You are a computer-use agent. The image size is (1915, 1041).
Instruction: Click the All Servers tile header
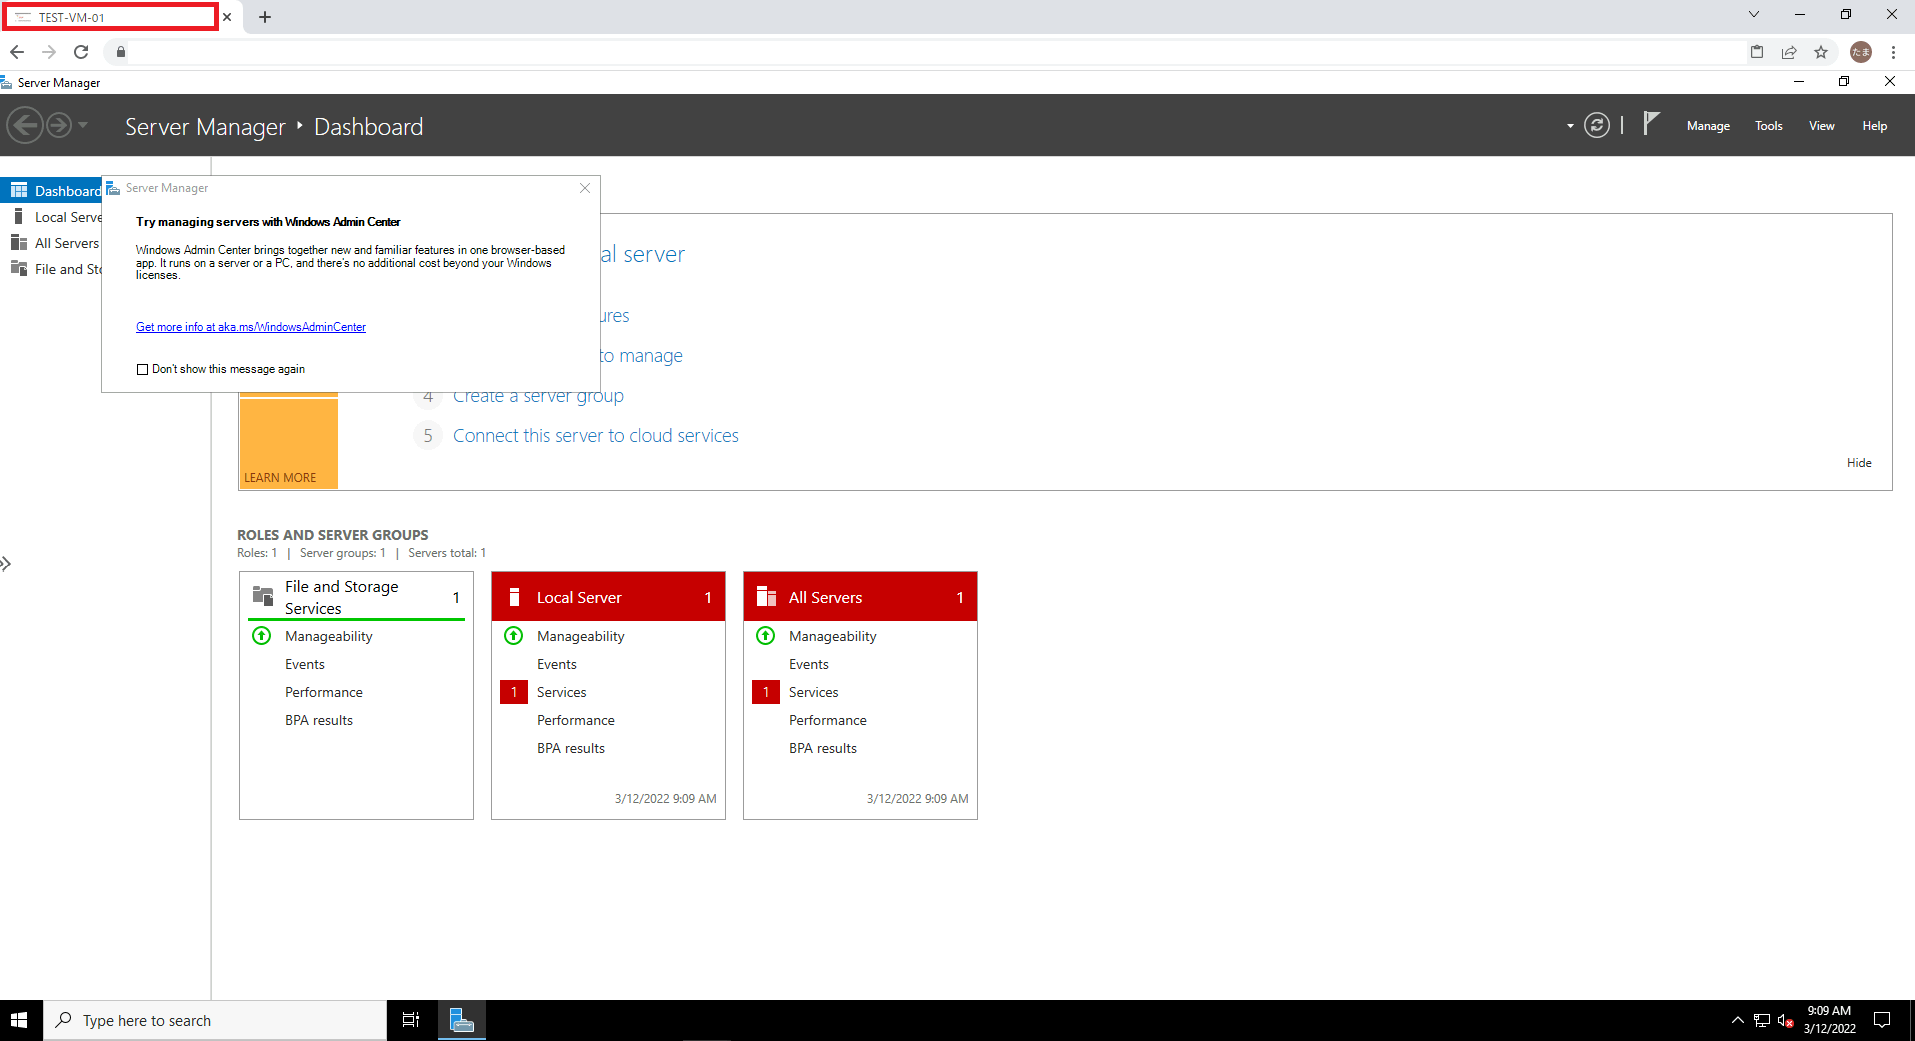click(x=860, y=597)
